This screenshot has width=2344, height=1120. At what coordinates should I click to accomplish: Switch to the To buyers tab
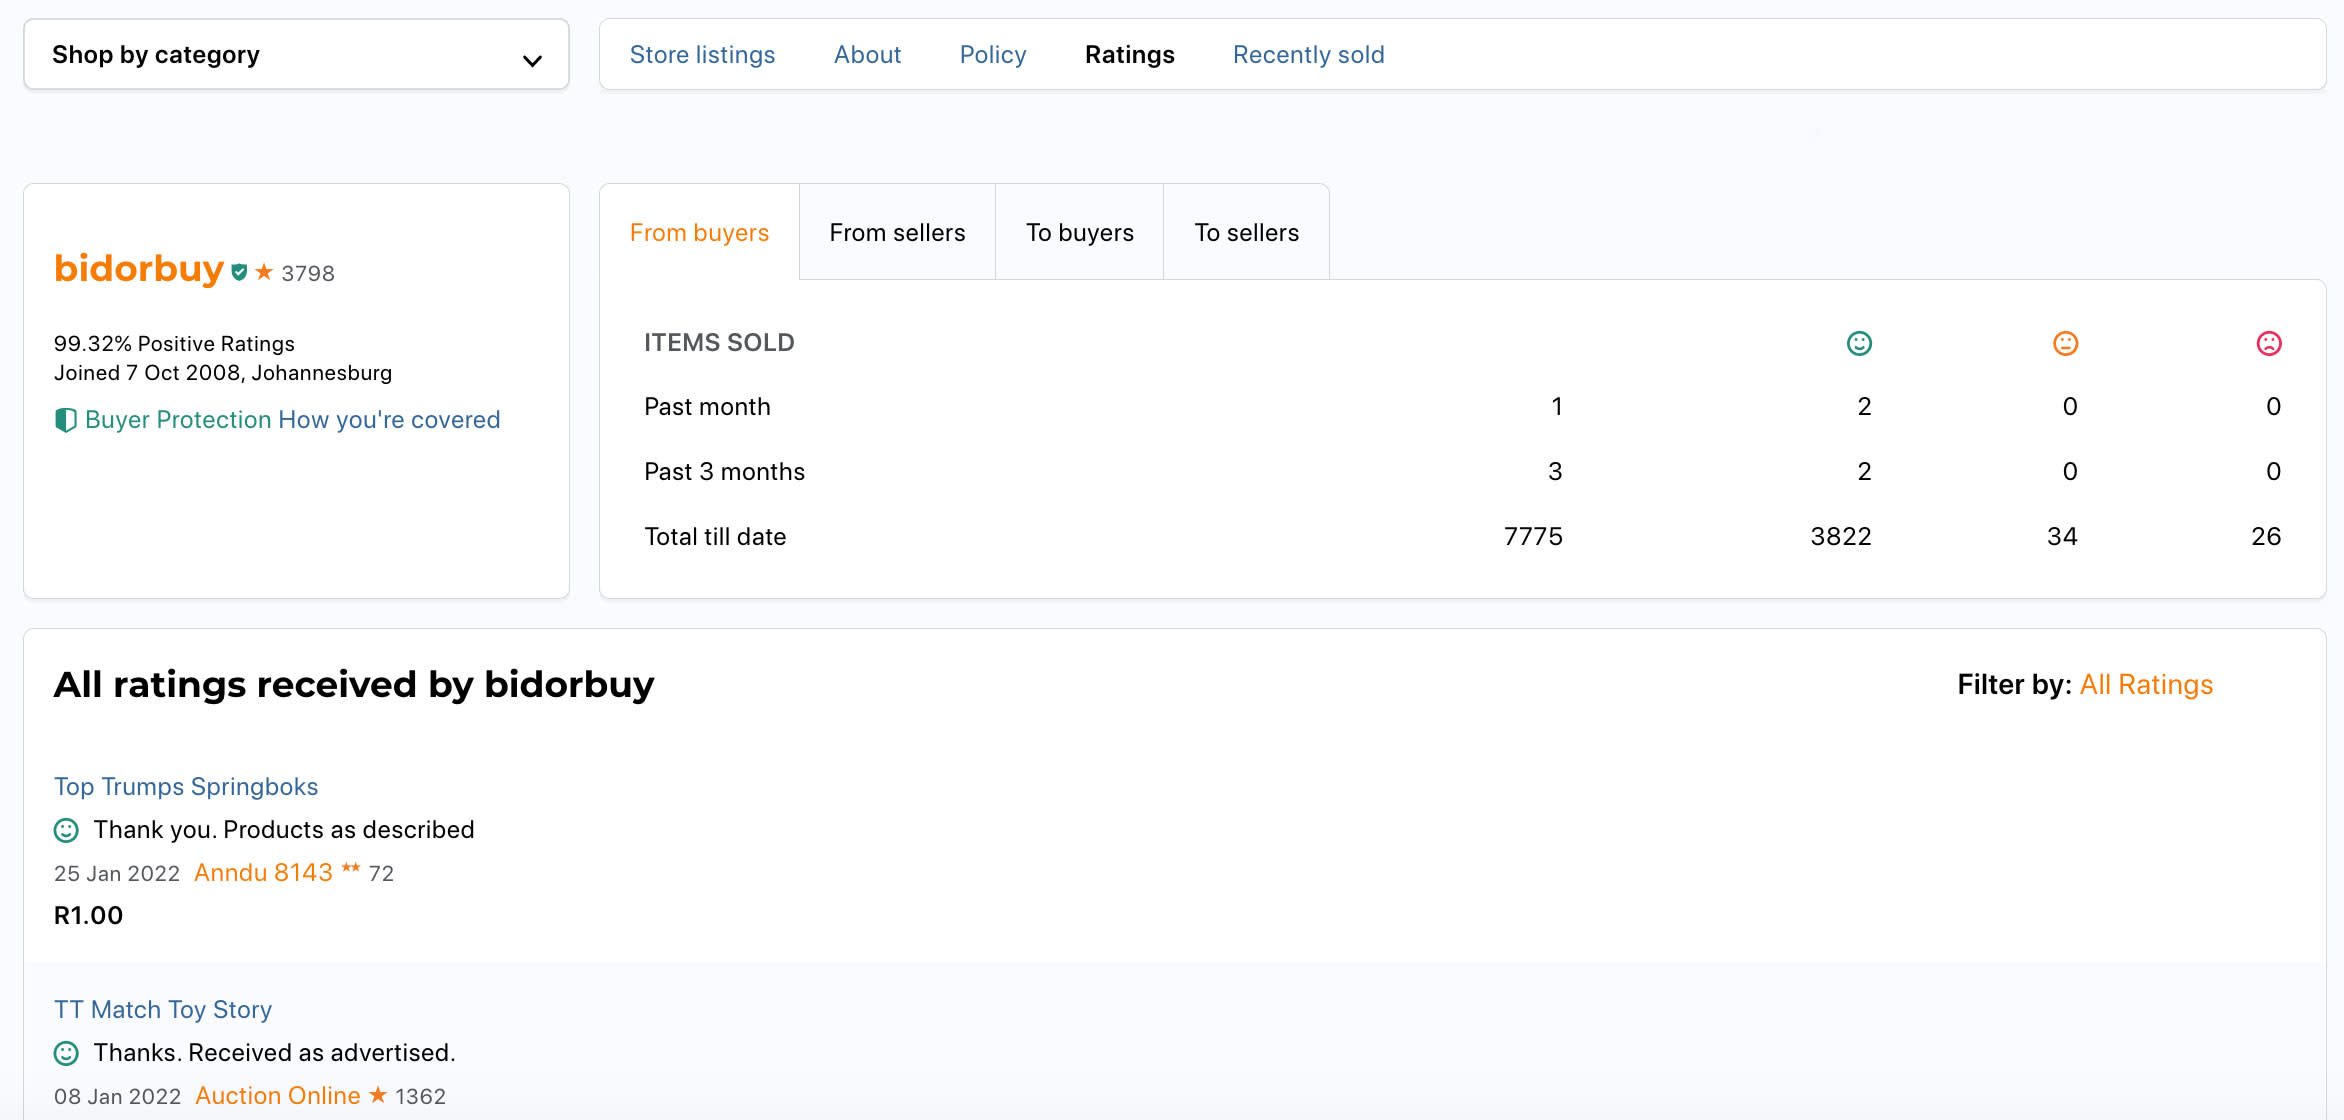pos(1079,233)
